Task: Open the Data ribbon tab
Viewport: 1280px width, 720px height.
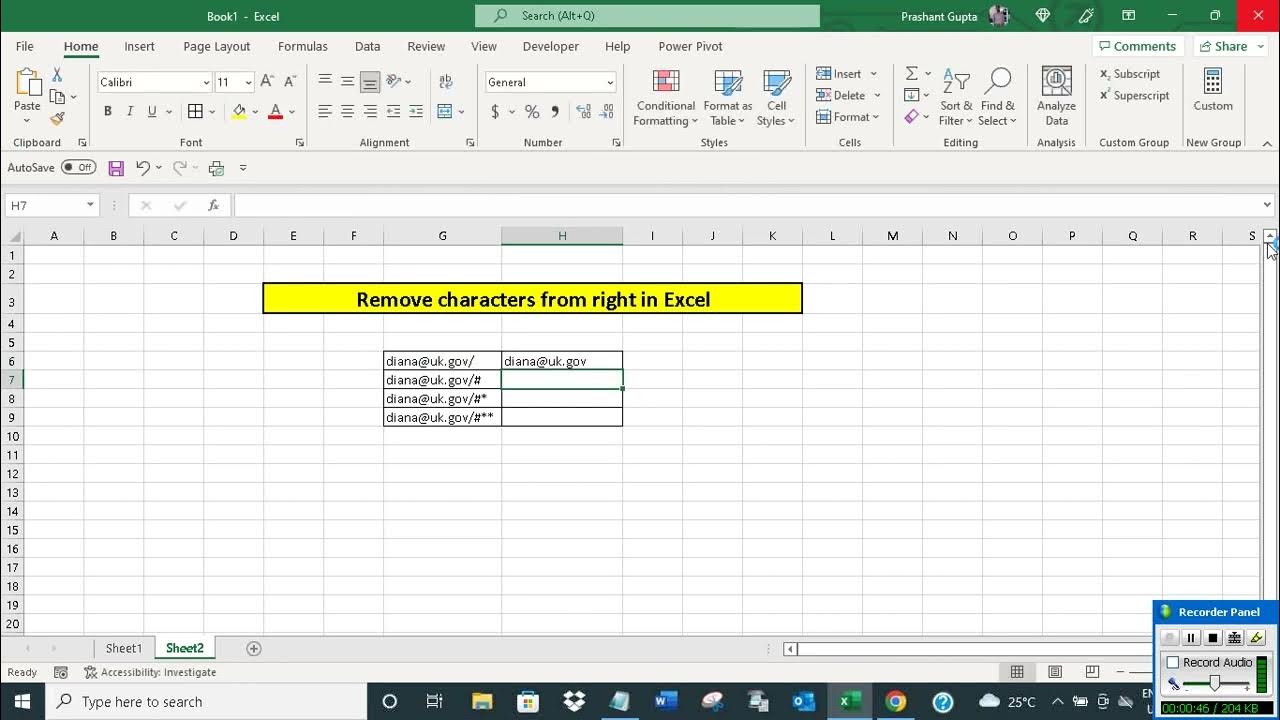Action: 367,46
